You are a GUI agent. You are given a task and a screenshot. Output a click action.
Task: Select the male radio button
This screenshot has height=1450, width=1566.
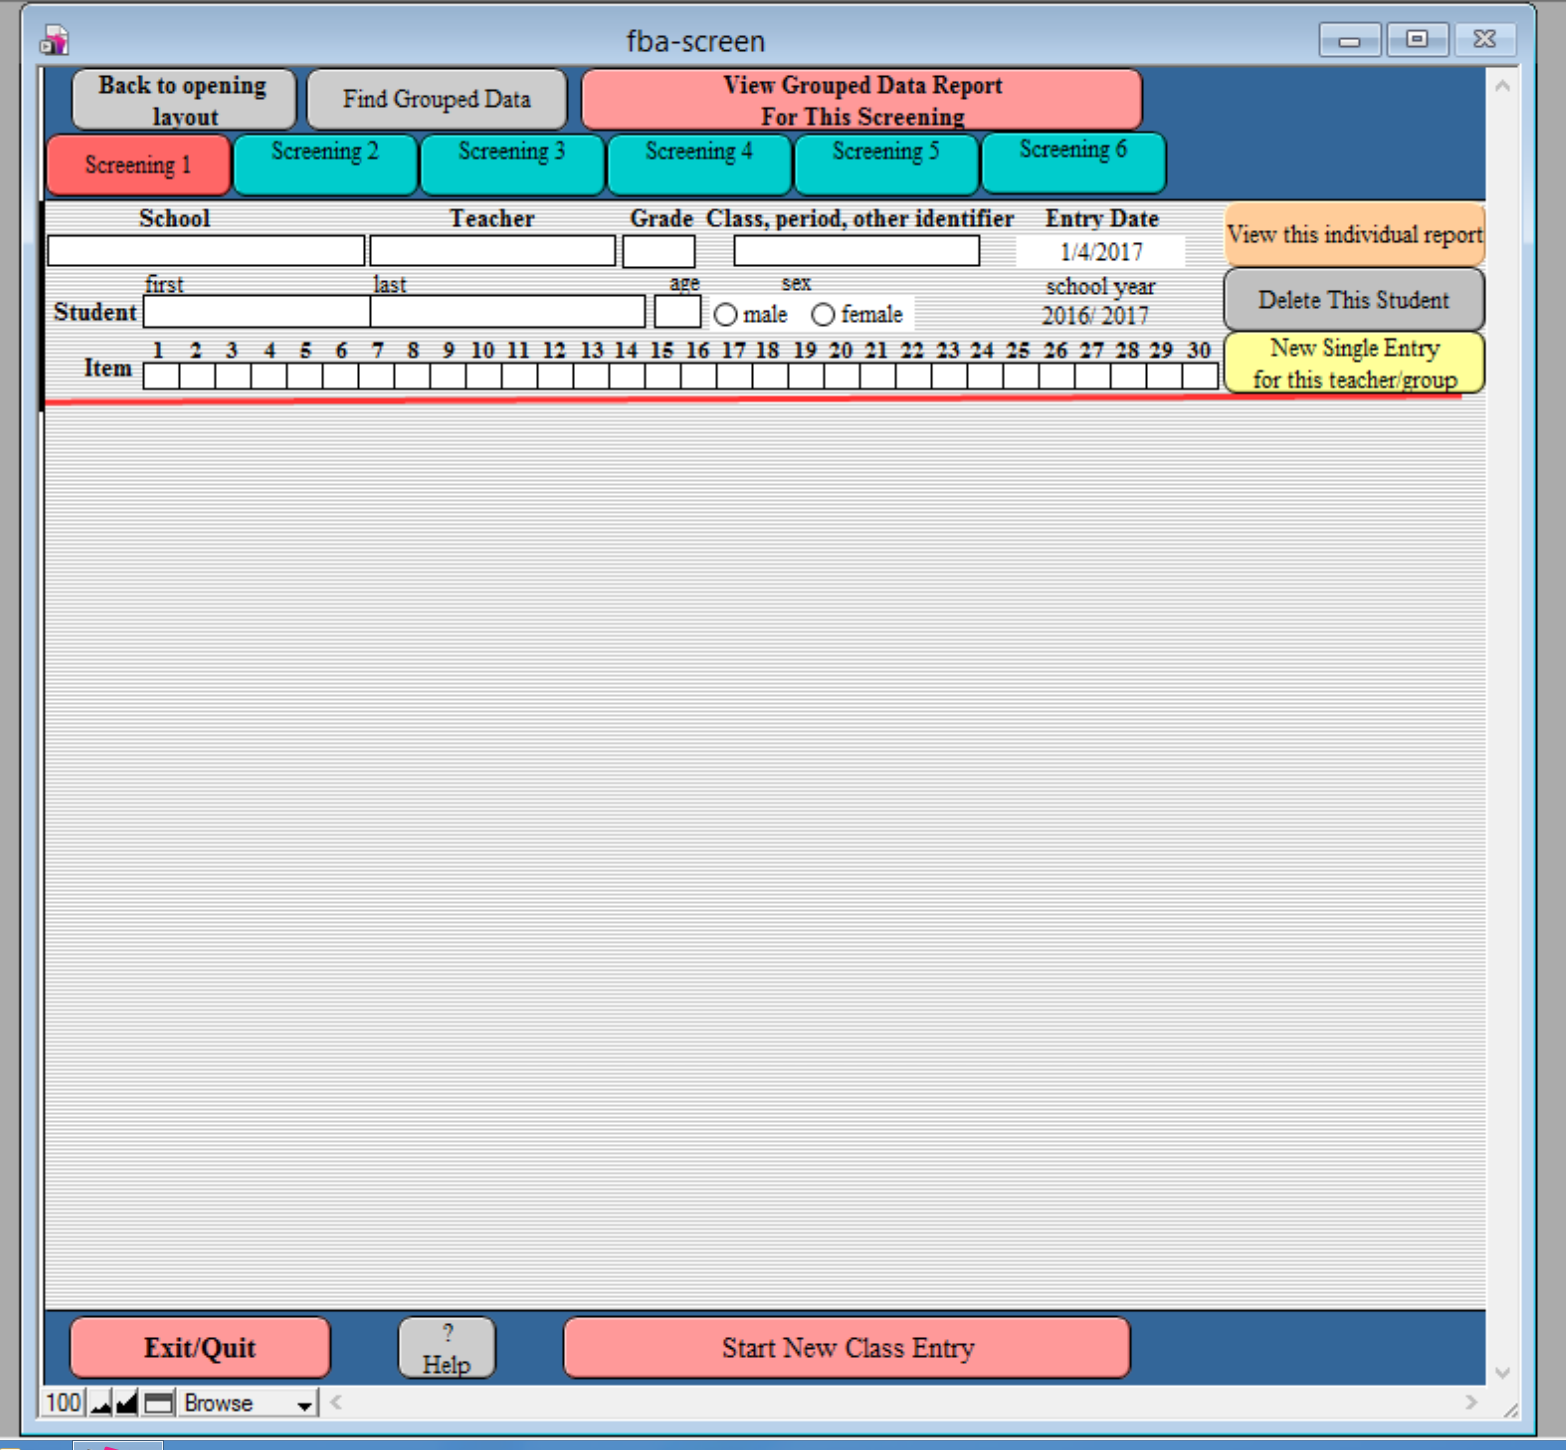pos(726,315)
